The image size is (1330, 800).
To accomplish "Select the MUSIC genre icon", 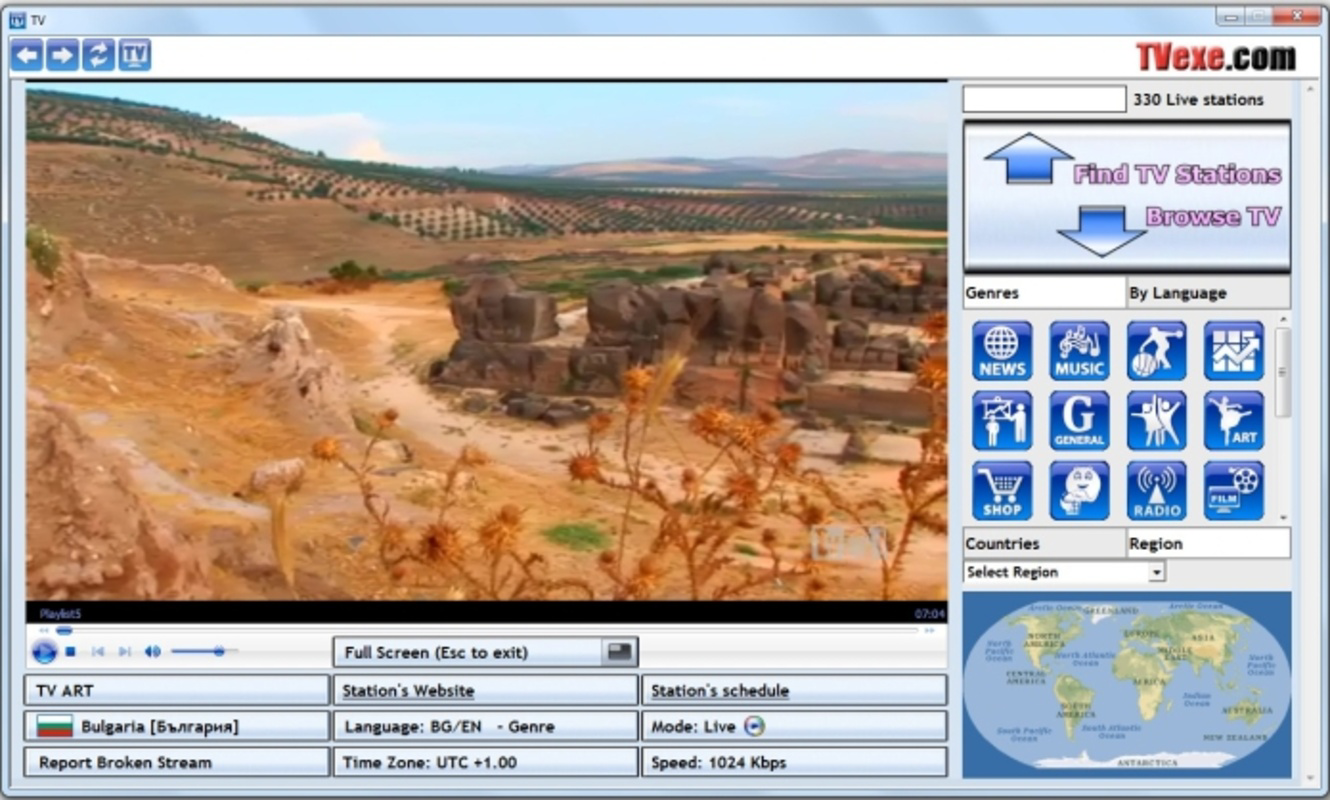I will tap(1079, 351).
